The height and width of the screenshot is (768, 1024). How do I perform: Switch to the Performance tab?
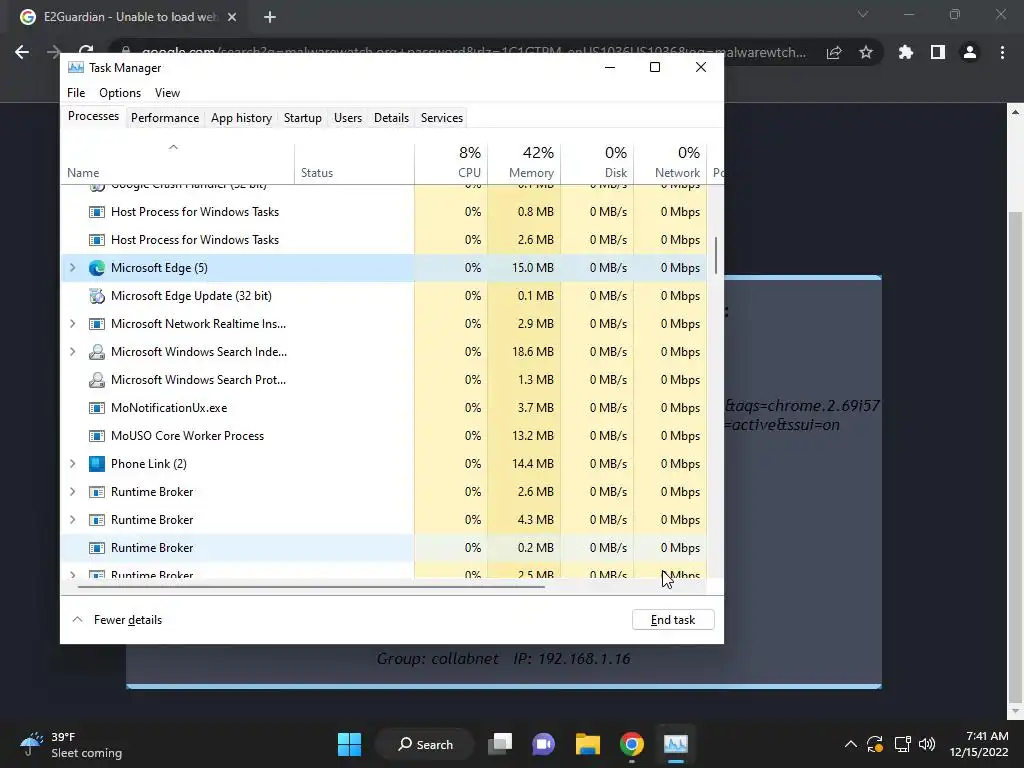pyautogui.click(x=165, y=118)
